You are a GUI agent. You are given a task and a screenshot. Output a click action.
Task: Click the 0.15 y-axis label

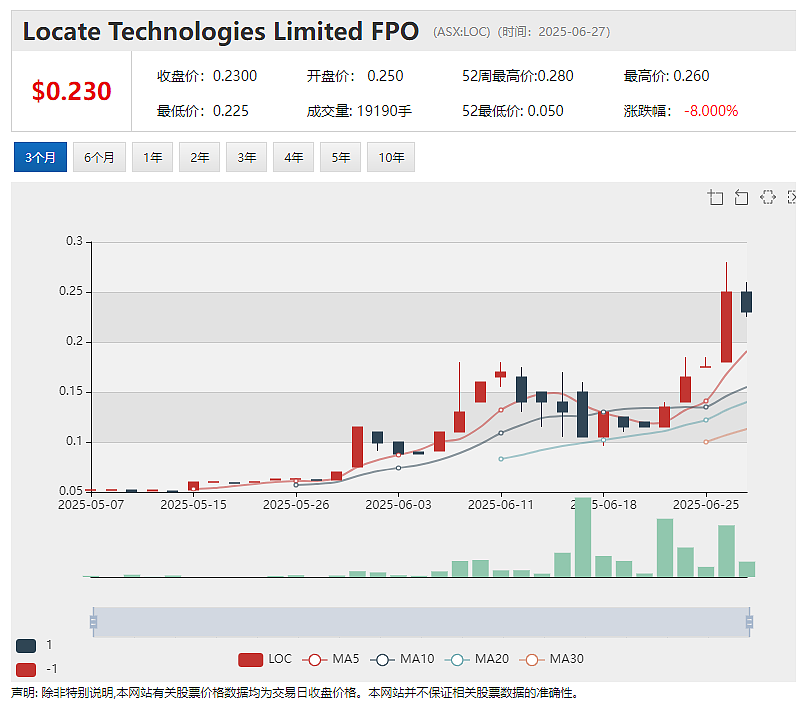pos(71,391)
